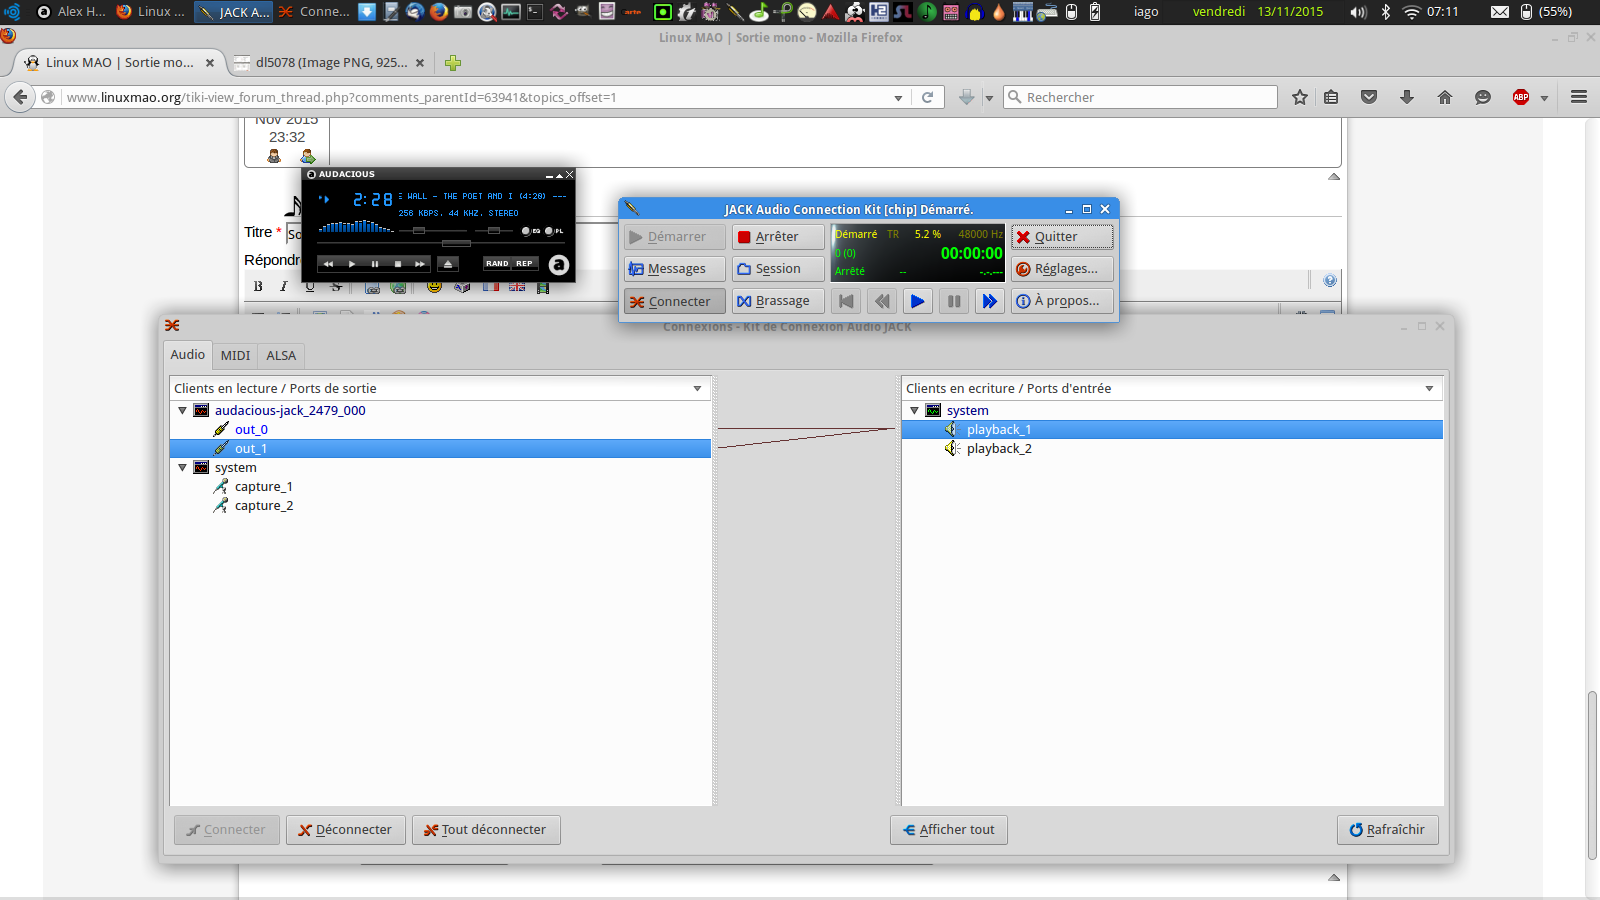Skip to next track in Audacious
Viewport: 1600px width, 900px height.
point(420,264)
